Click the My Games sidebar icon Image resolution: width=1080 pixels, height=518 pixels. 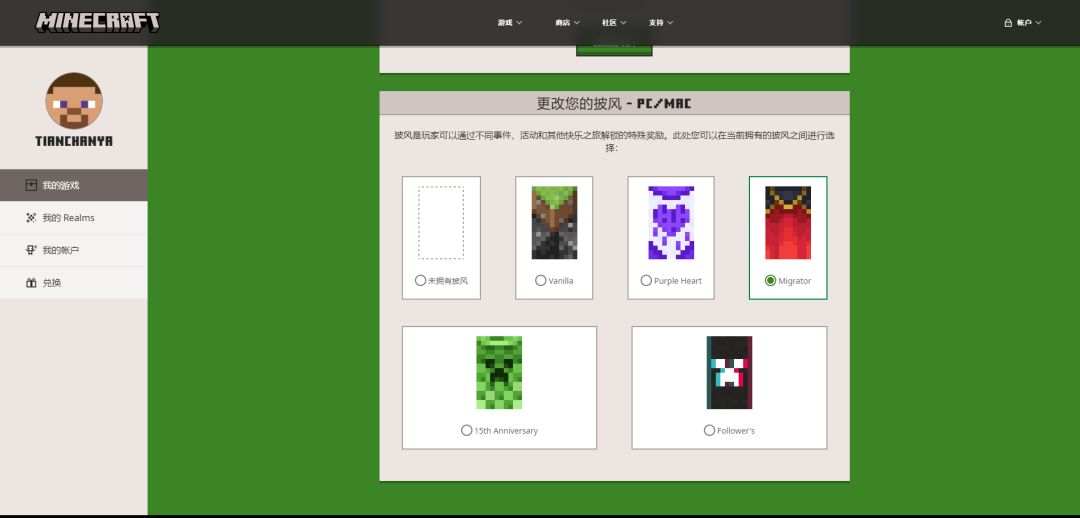tap(31, 185)
